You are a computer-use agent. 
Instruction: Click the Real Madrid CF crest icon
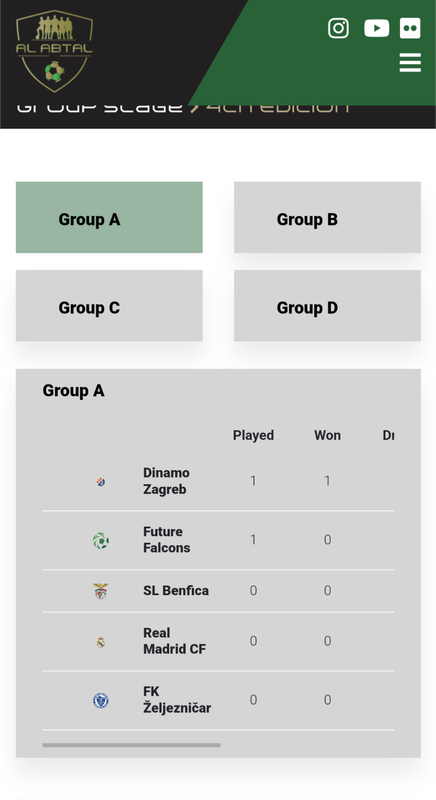[101, 642]
